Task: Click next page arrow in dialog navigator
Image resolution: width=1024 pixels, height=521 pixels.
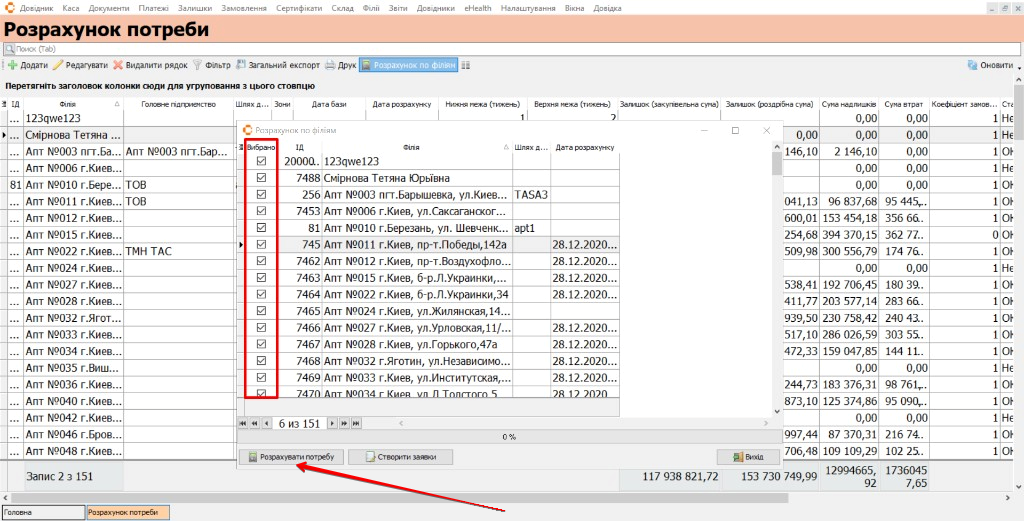Action: 344,424
